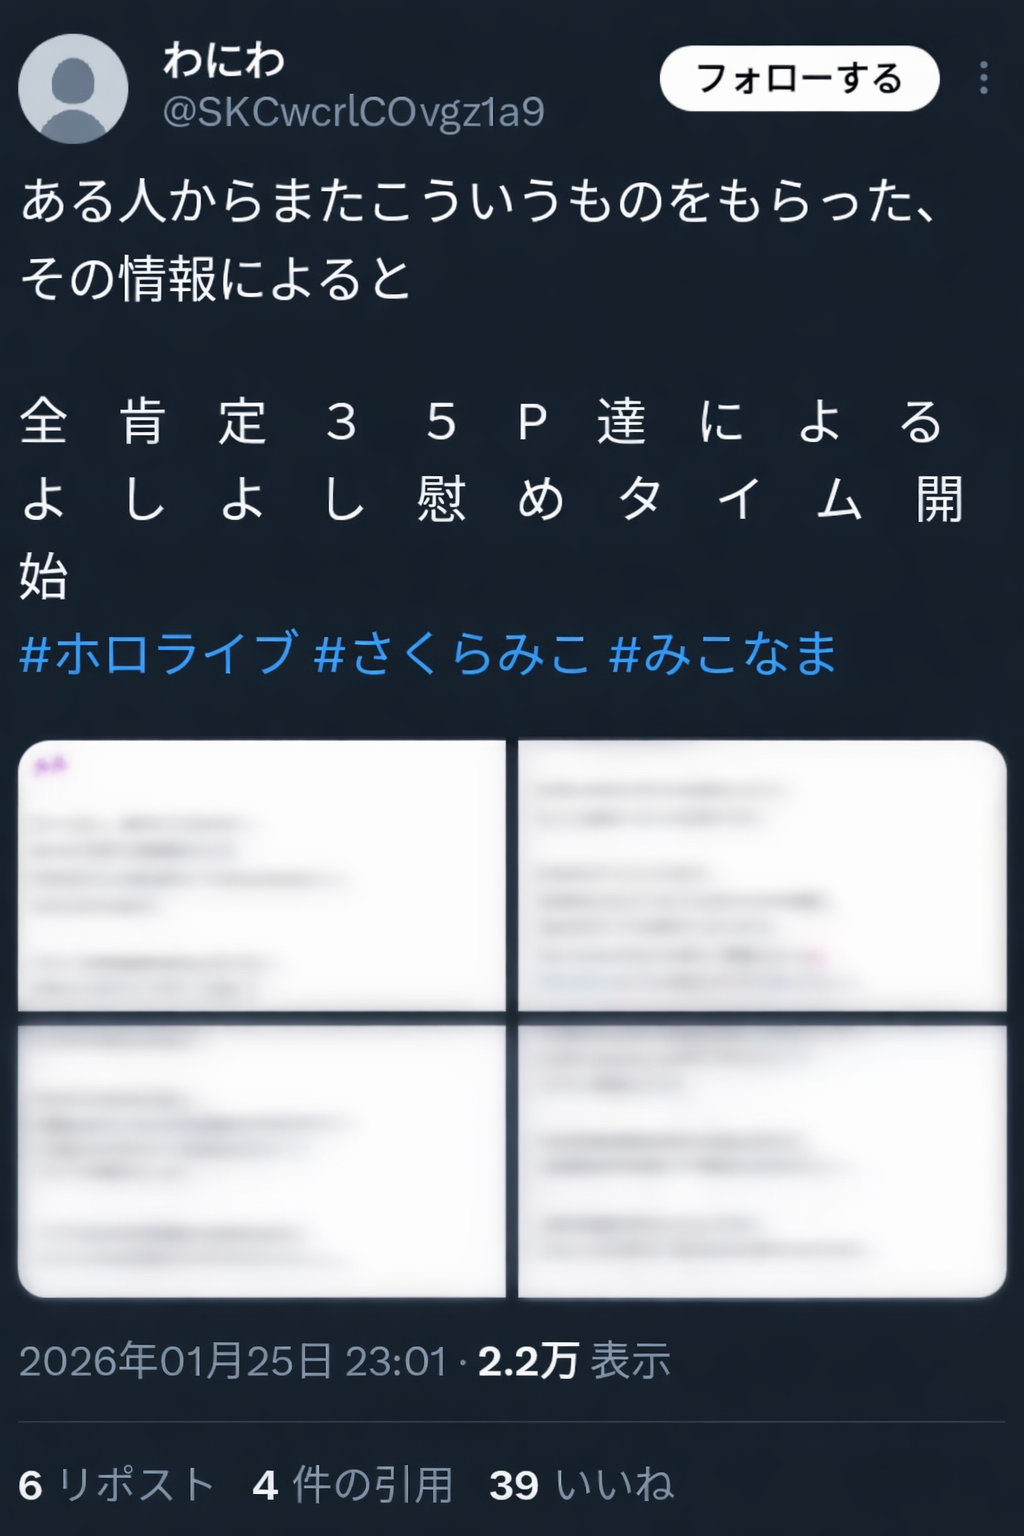Screen dimensions: 1024x1536
Task: Open the top-right blurred image thumbnail
Action: click(762, 875)
